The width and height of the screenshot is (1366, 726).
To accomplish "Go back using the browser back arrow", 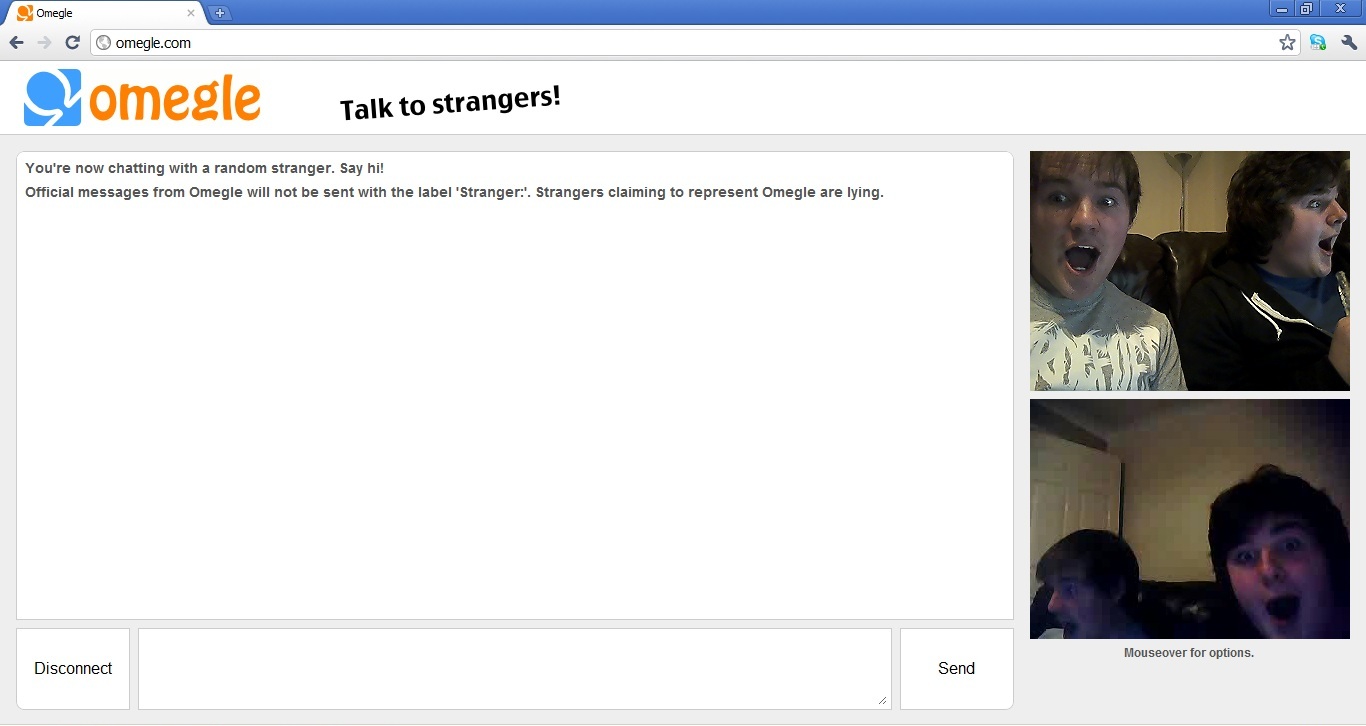I will (x=16, y=43).
